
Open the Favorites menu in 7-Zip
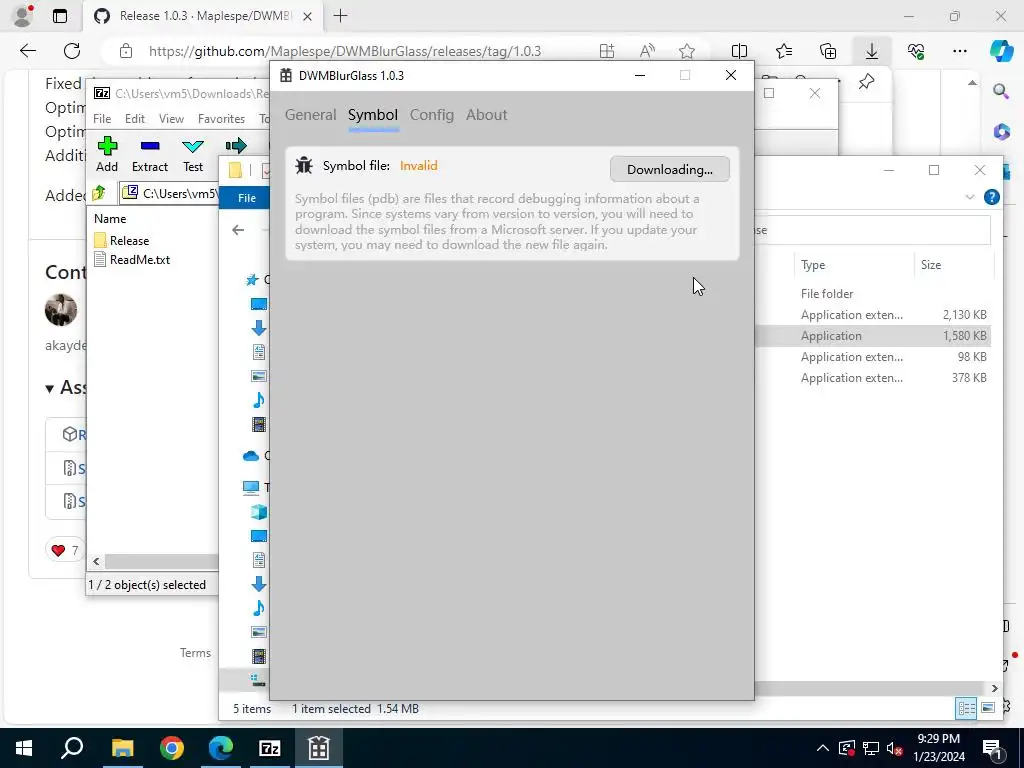tap(221, 119)
